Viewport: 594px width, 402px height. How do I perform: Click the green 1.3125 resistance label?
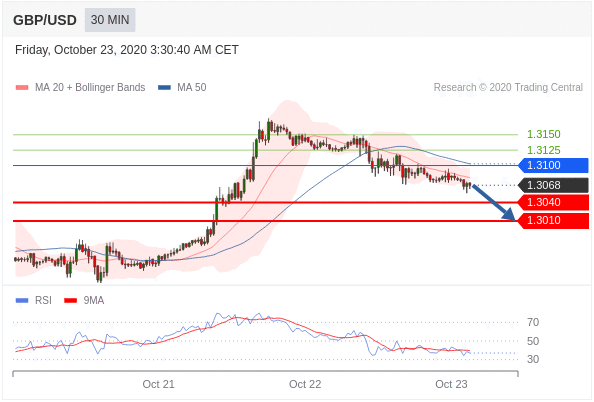click(544, 150)
